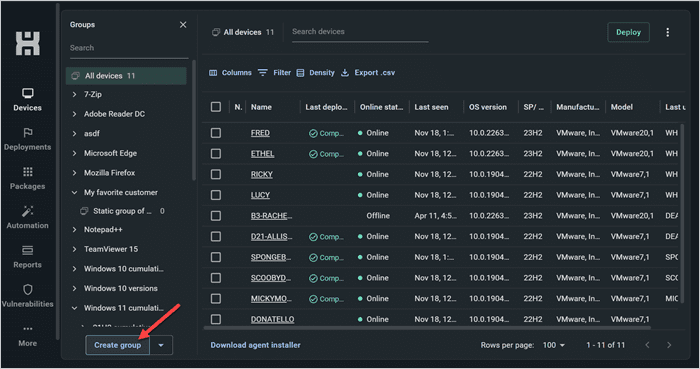Click the Search devices field
Viewport: 700px width, 369px height.
[x=360, y=32]
